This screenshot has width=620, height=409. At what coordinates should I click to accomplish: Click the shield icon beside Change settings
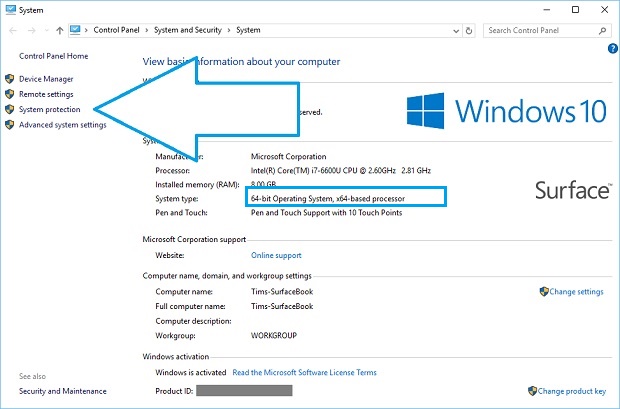click(544, 292)
